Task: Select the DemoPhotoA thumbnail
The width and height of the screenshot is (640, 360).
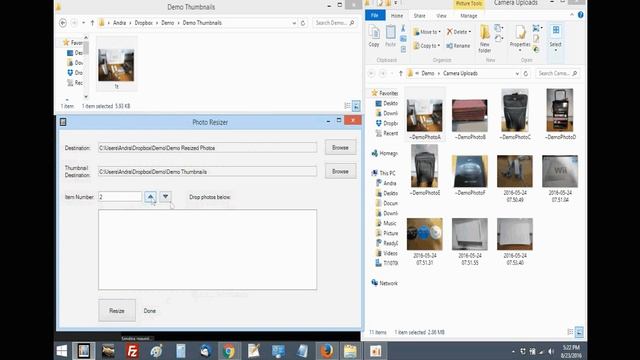Action: tap(424, 115)
